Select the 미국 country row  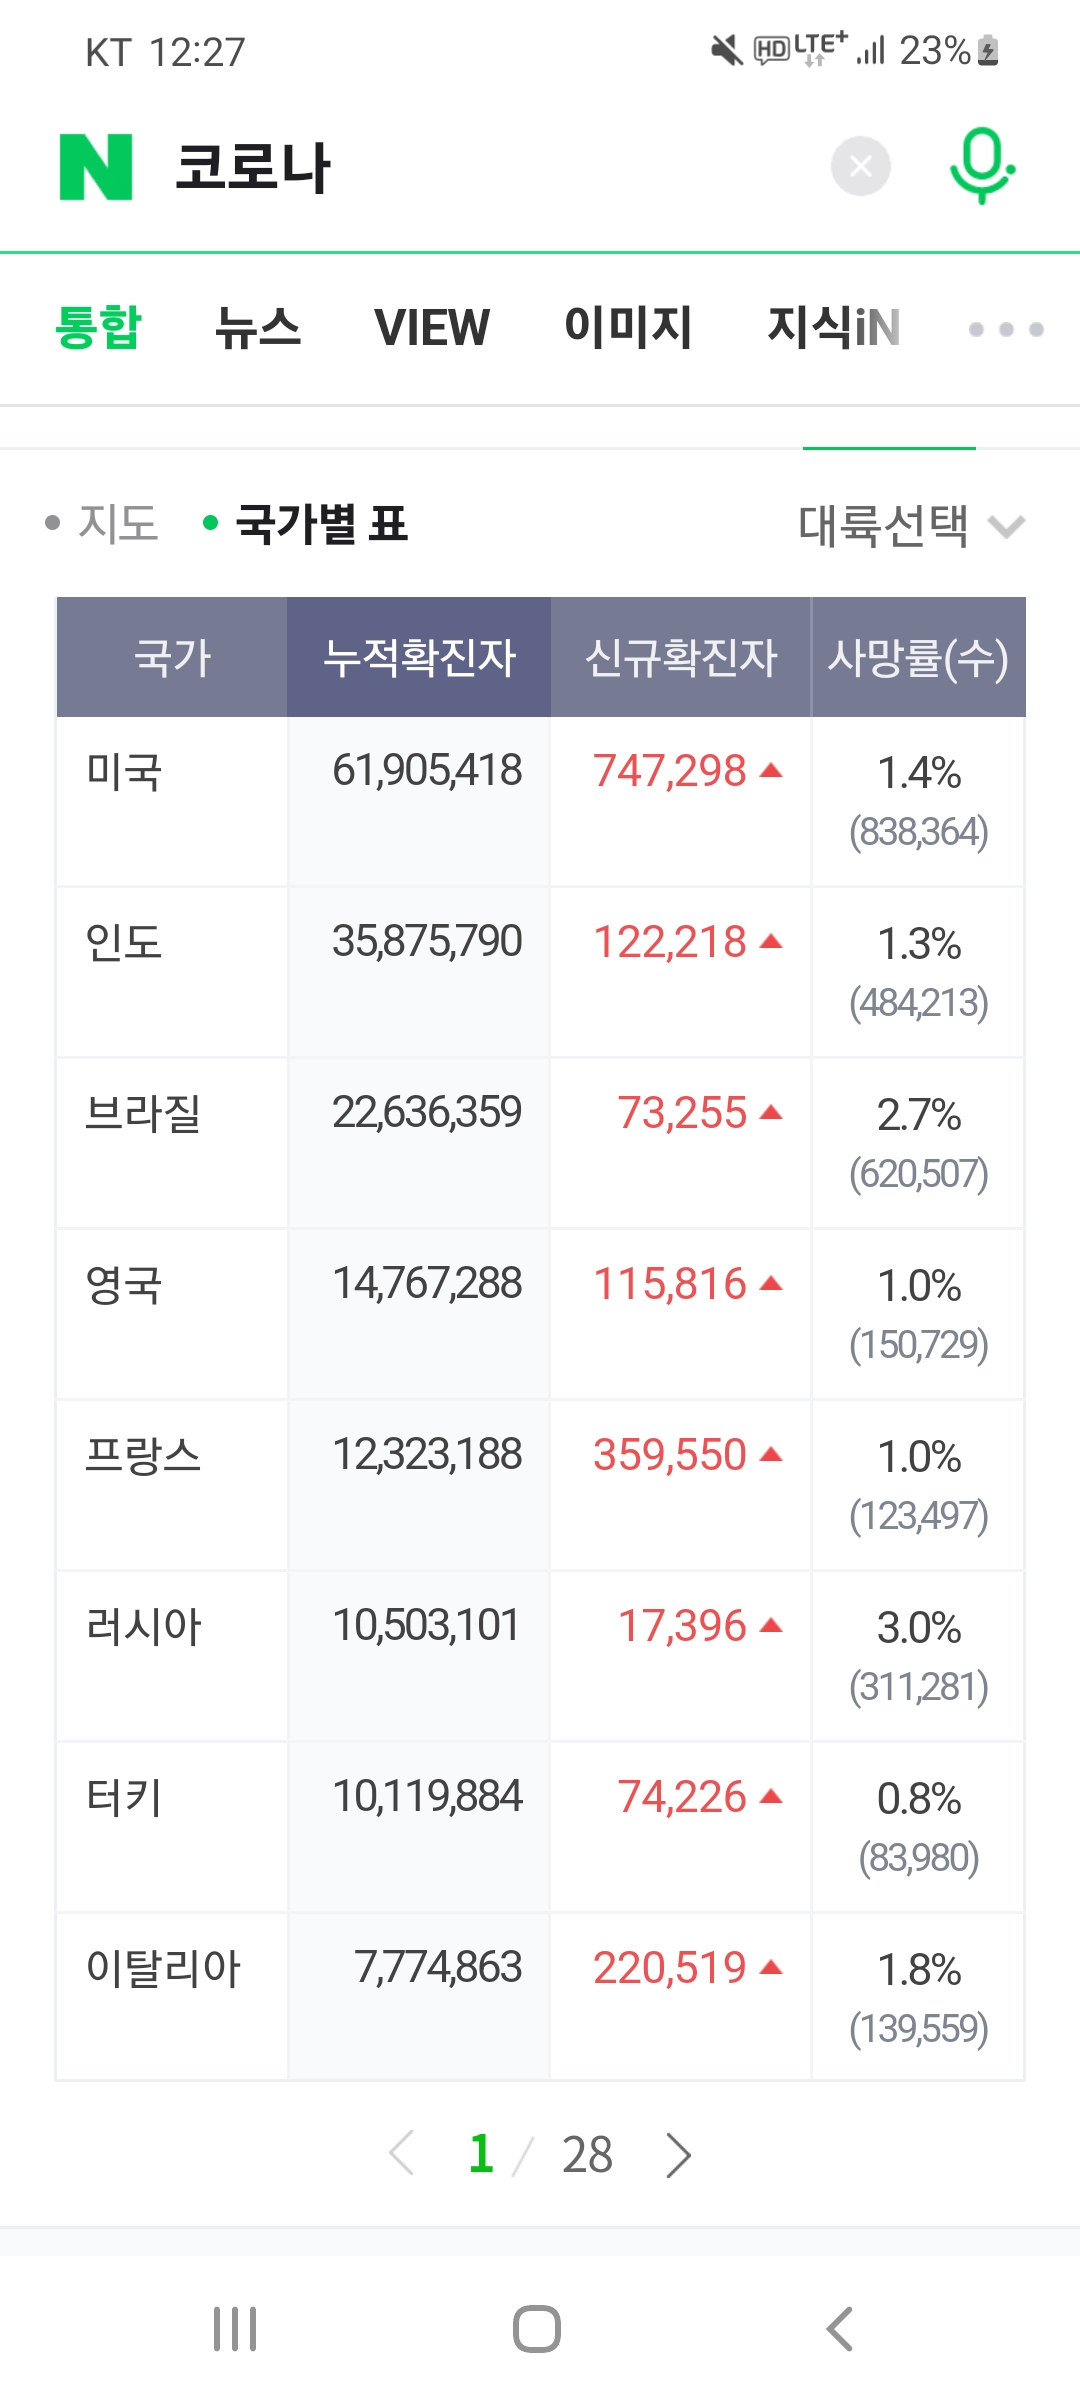(125, 773)
